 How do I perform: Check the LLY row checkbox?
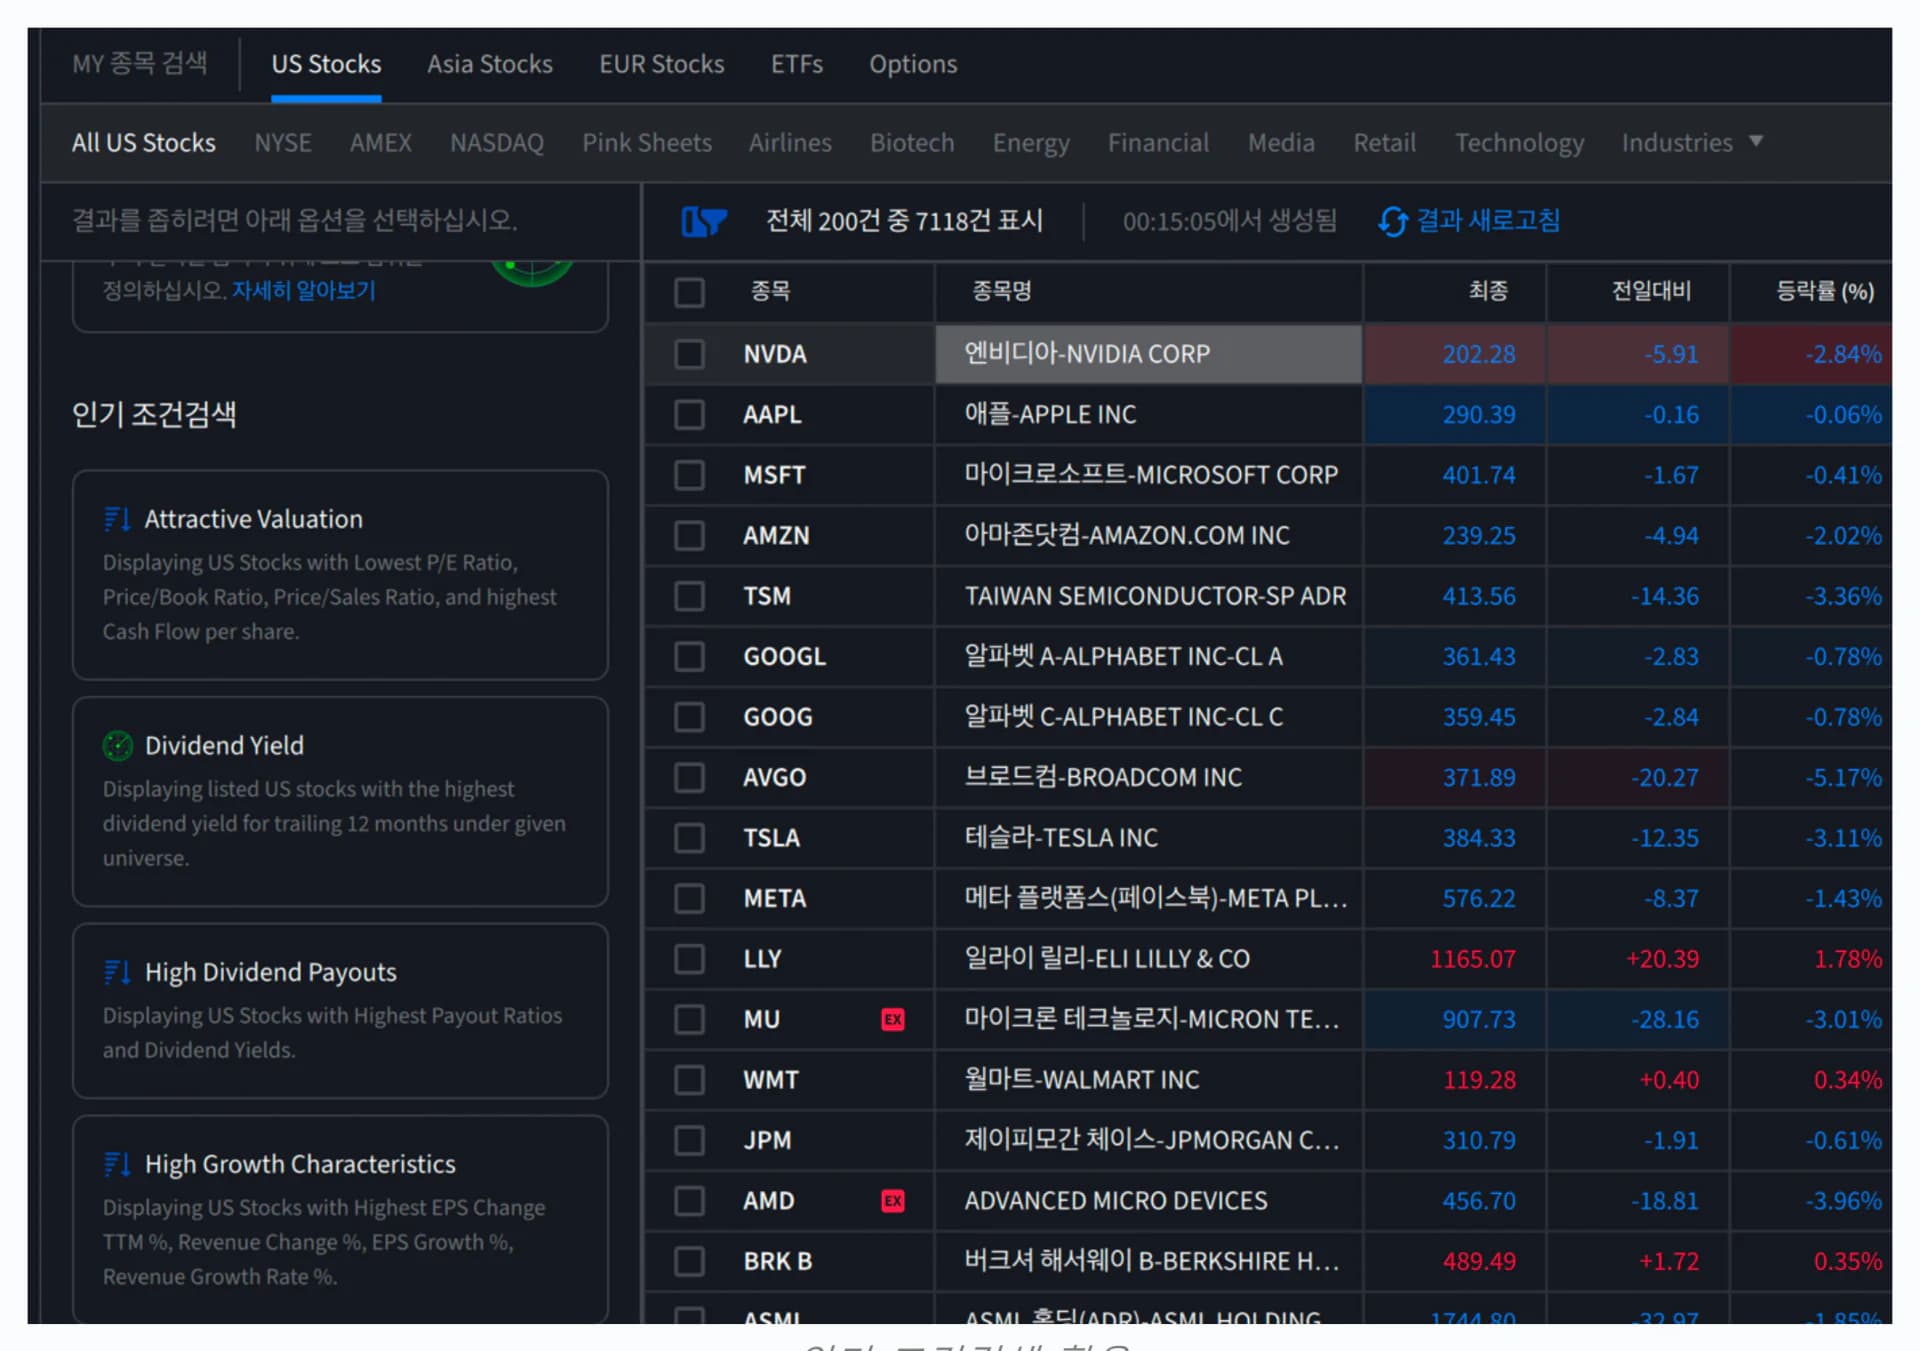pos(689,958)
